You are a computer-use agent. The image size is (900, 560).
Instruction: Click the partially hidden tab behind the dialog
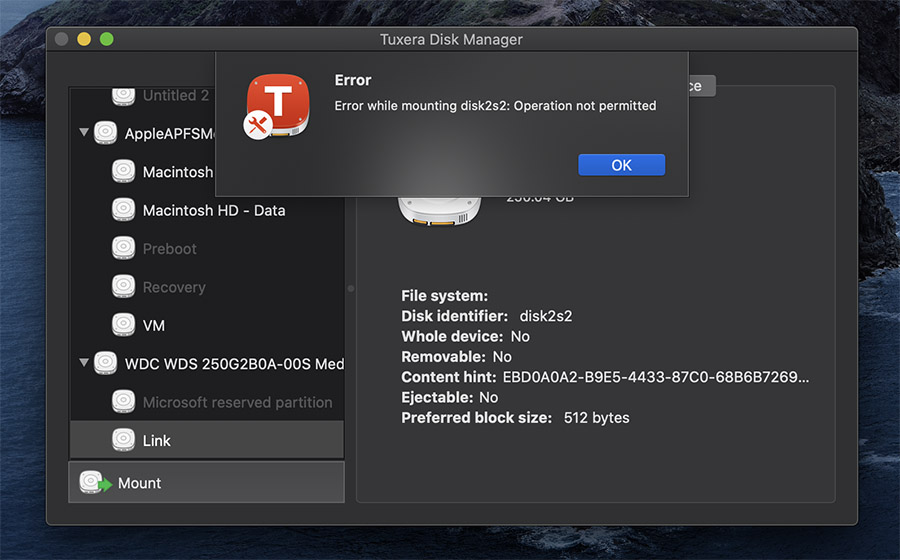[701, 86]
